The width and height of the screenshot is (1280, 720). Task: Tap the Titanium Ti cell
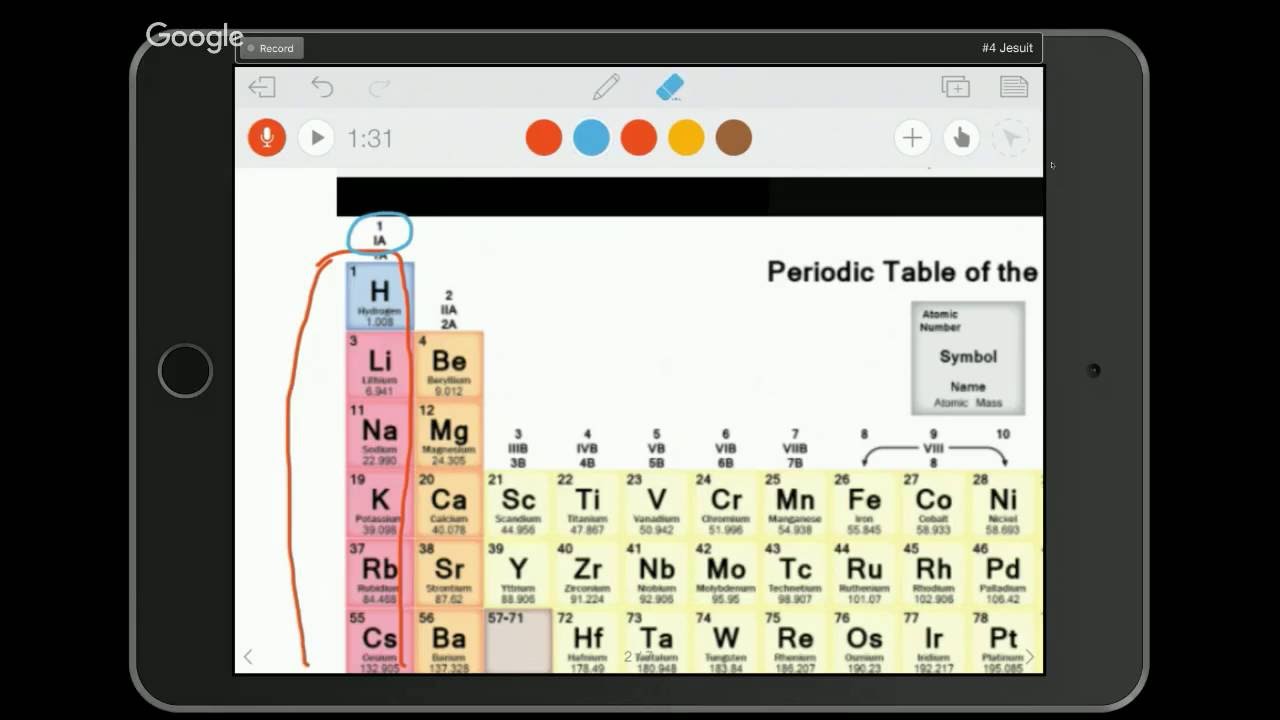point(587,505)
